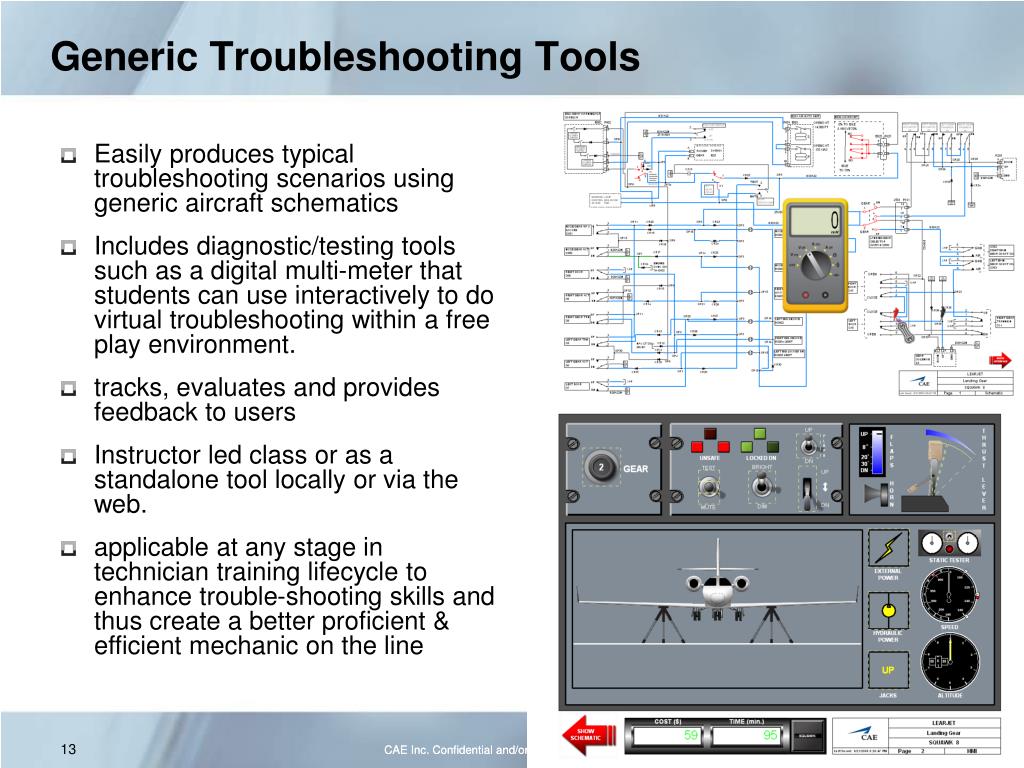
Task: Click the top green LOCKED DN light
Action: 760,433
